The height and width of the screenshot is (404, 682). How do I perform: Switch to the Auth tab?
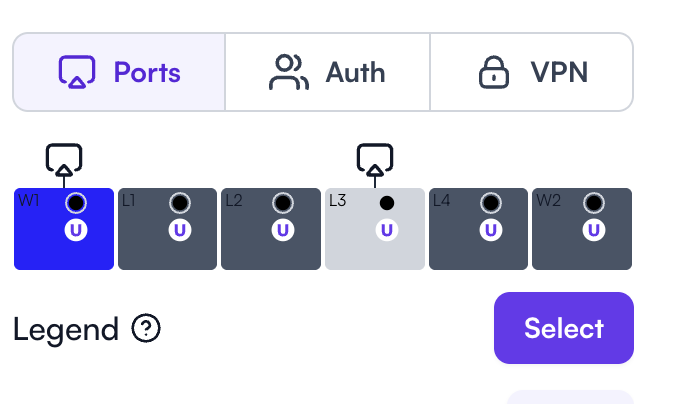[x=328, y=72]
